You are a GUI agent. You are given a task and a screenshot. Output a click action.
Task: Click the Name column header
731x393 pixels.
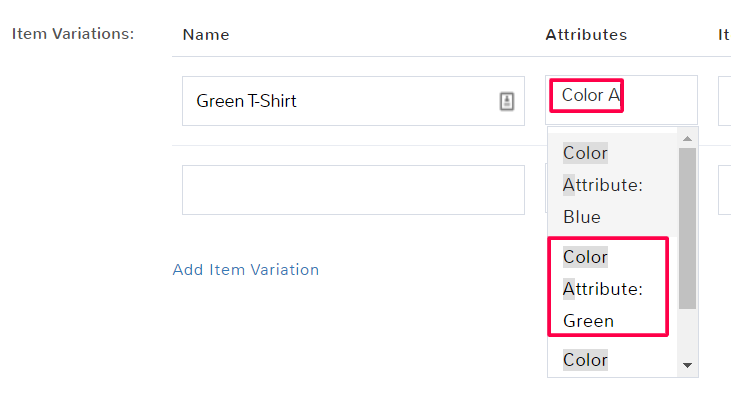coord(206,34)
